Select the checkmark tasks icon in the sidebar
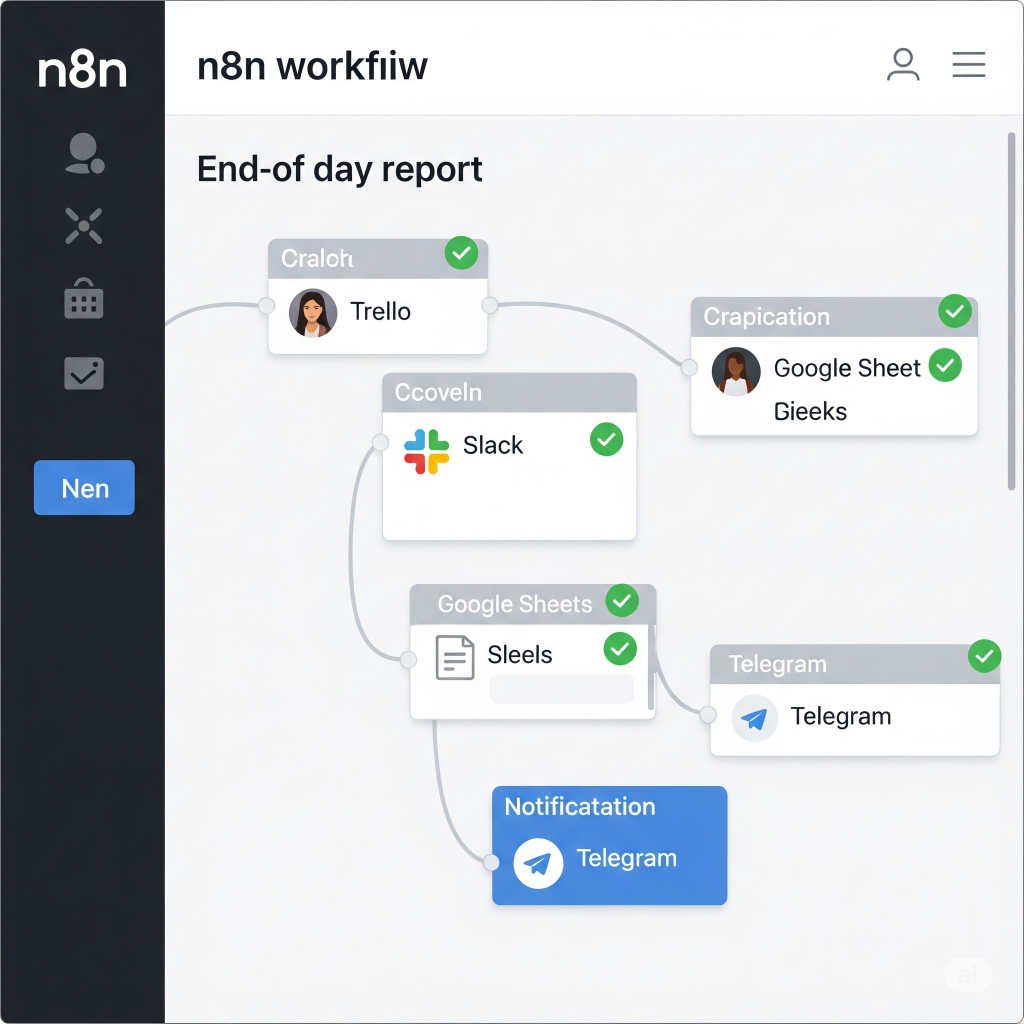The image size is (1024, 1024). 84,372
